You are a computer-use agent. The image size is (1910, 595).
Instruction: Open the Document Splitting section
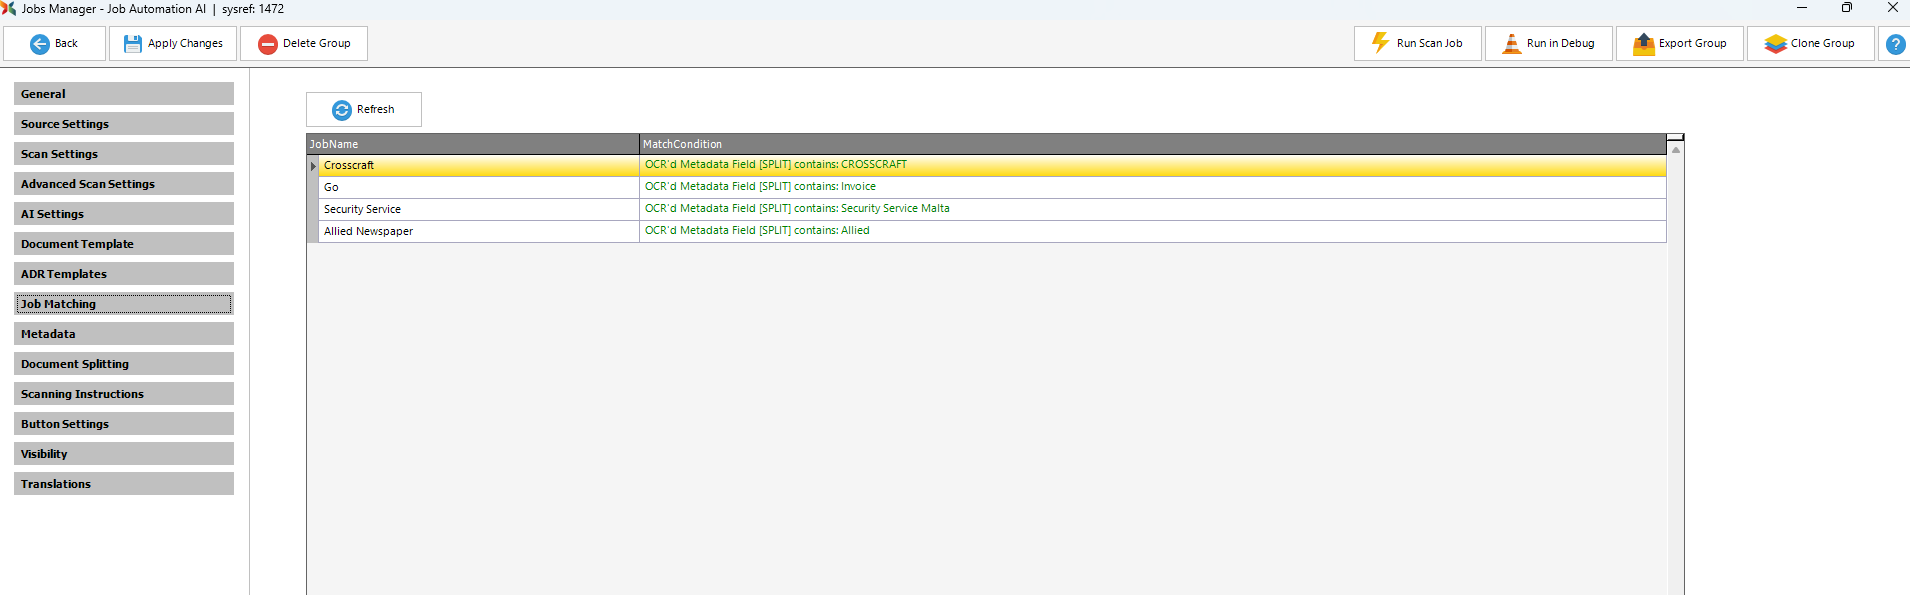(124, 364)
